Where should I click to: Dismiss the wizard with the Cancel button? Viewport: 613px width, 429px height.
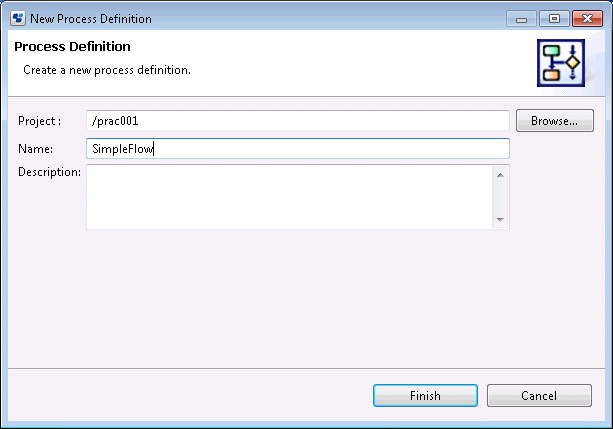click(539, 395)
